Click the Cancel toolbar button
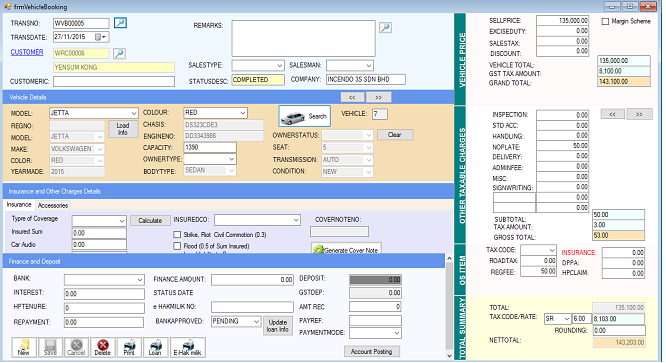 point(76,347)
